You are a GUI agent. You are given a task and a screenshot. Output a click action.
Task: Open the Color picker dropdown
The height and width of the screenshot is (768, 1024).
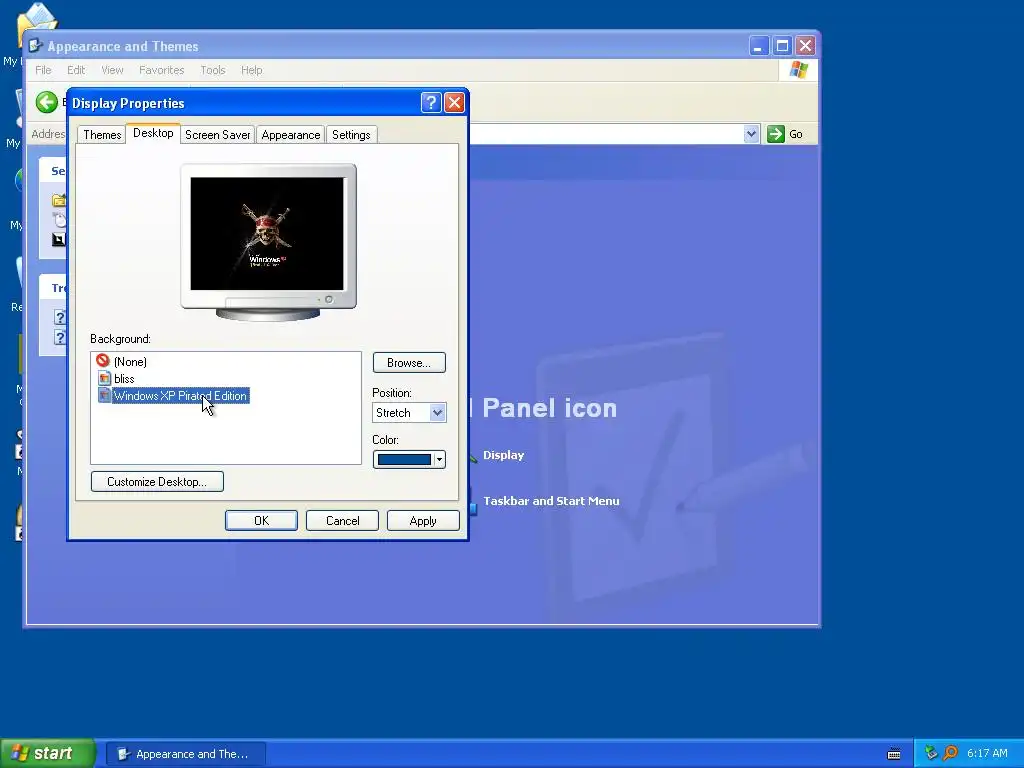[x=409, y=460]
